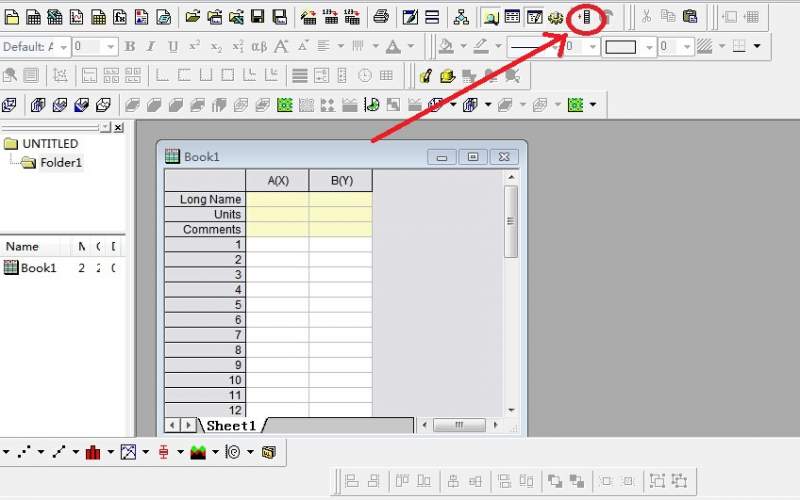Toggle Superscript formatting
Image resolution: width=800 pixels, height=500 pixels.
click(x=194, y=46)
